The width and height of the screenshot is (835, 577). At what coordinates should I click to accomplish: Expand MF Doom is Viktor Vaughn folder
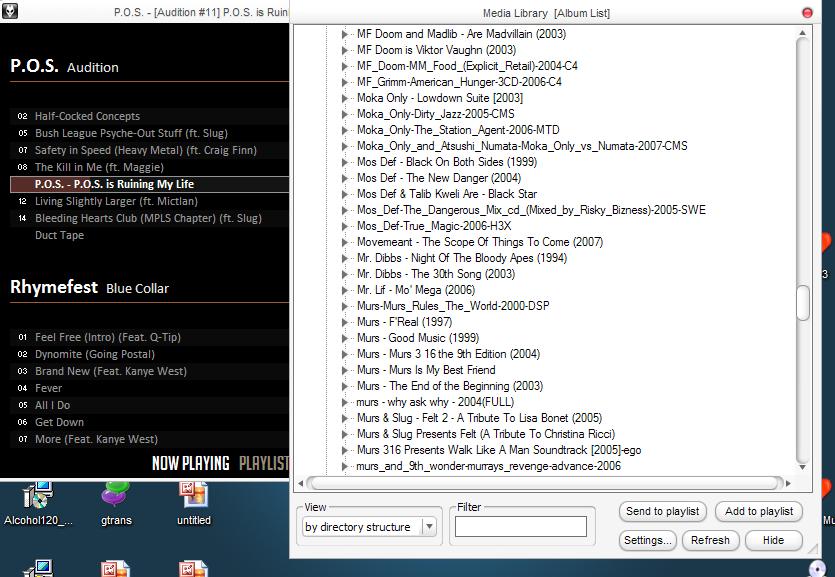coord(345,50)
